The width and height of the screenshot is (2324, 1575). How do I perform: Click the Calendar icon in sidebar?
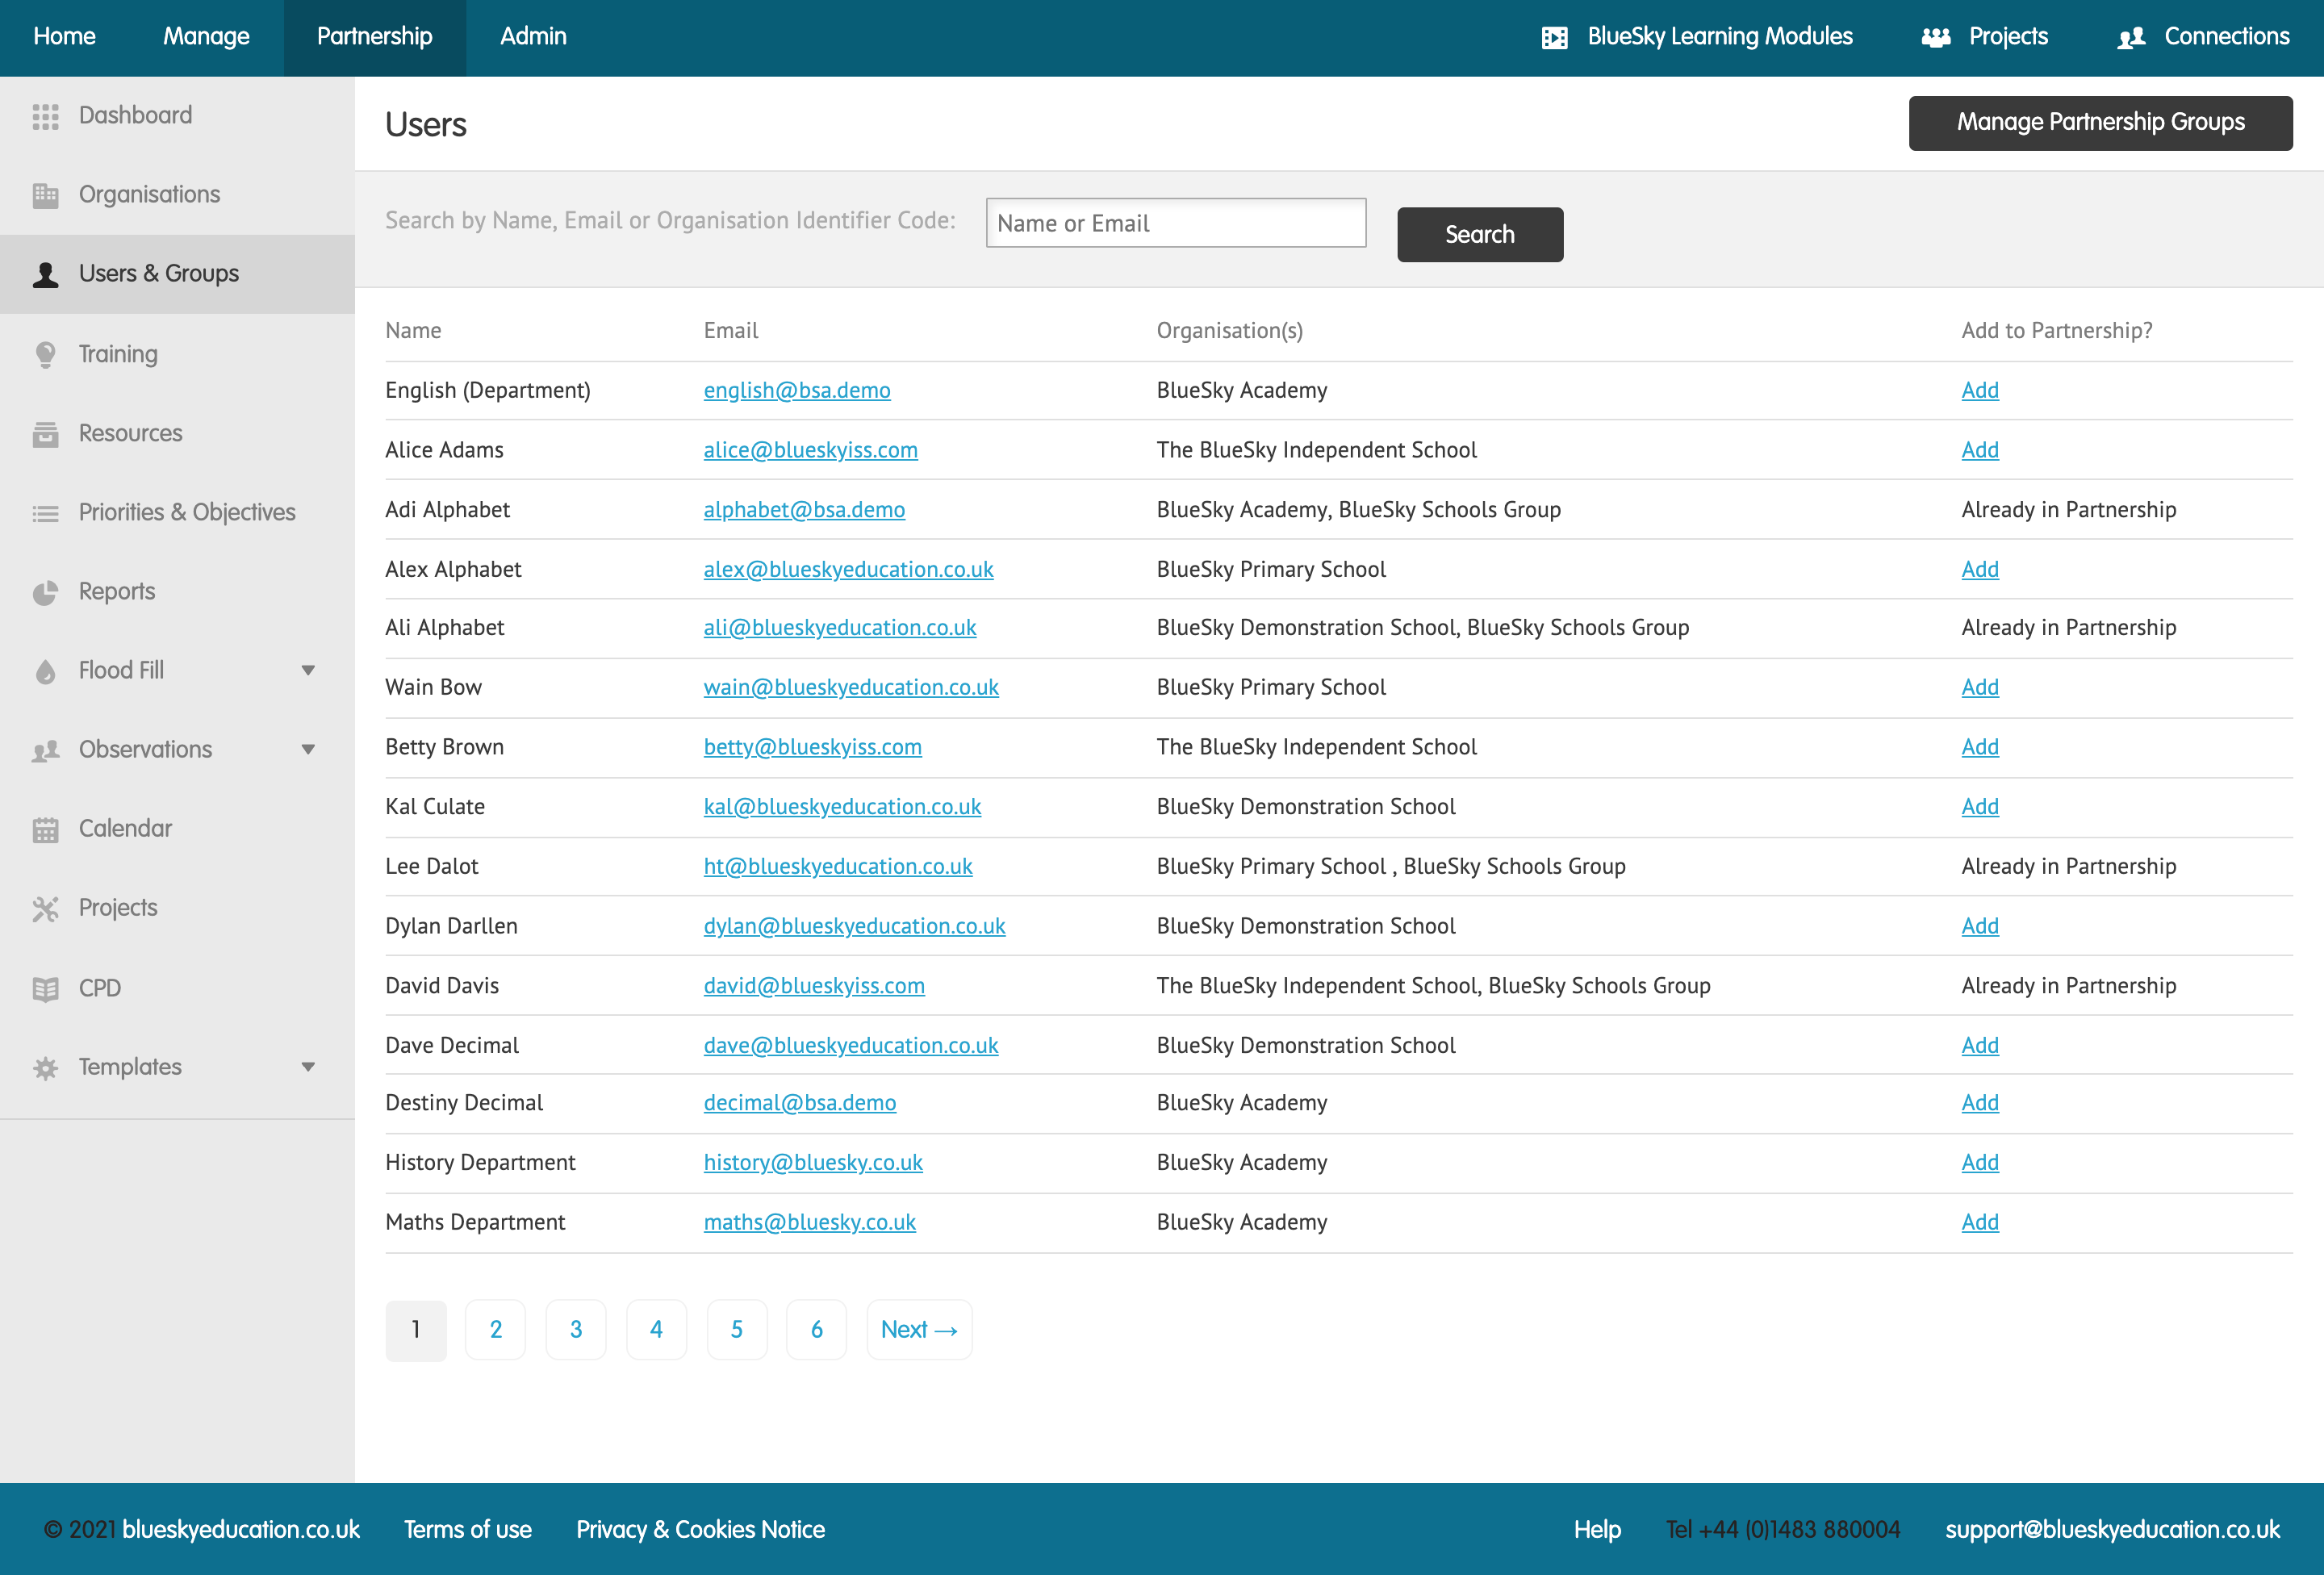(x=45, y=829)
